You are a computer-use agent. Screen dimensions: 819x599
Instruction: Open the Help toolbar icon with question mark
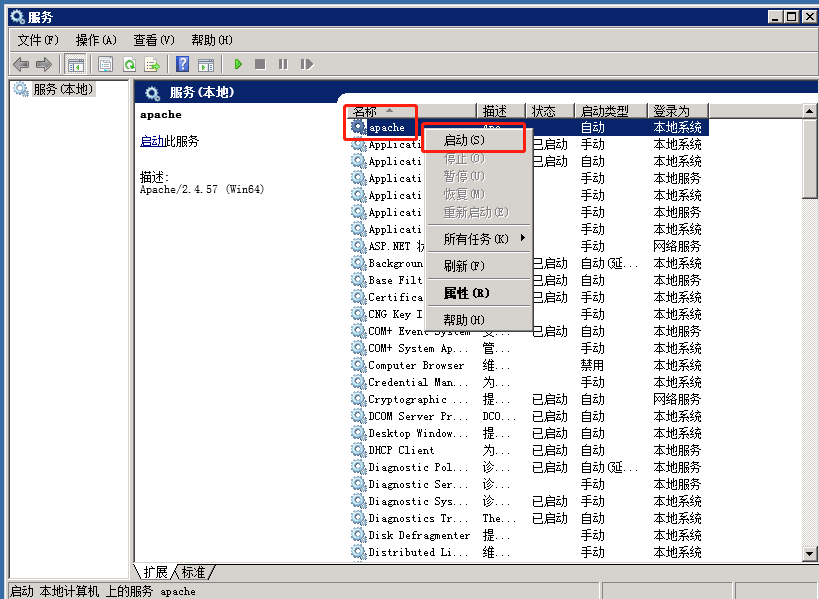(182, 64)
